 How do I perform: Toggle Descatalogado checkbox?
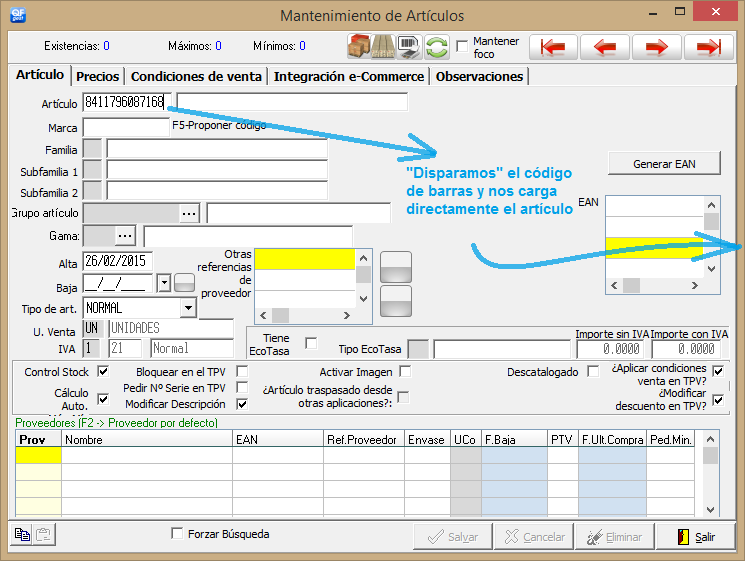tap(593, 371)
